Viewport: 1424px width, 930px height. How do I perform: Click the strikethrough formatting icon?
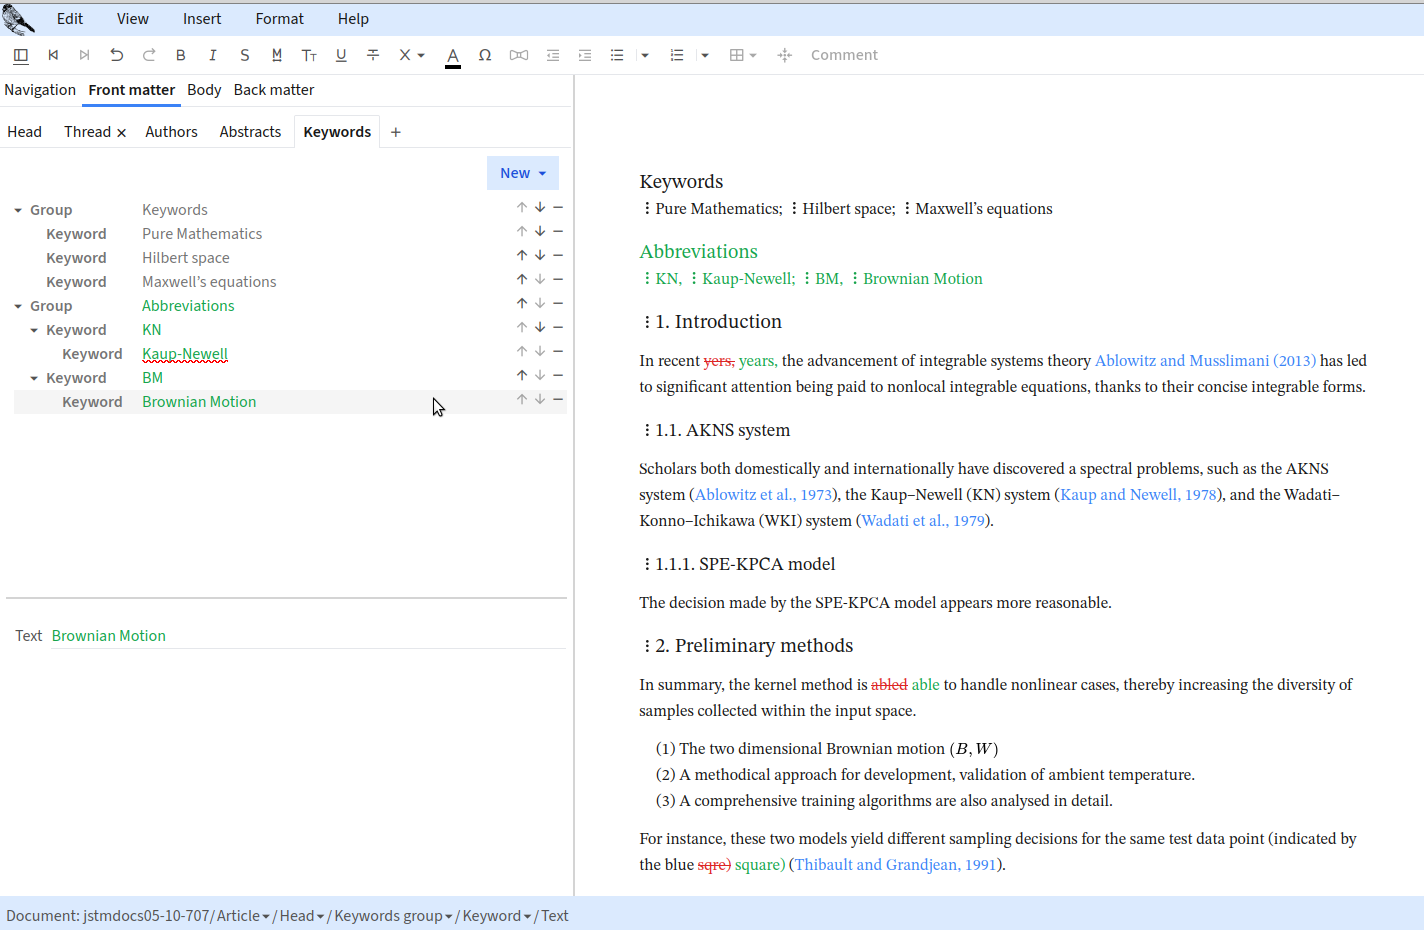pyautogui.click(x=373, y=55)
